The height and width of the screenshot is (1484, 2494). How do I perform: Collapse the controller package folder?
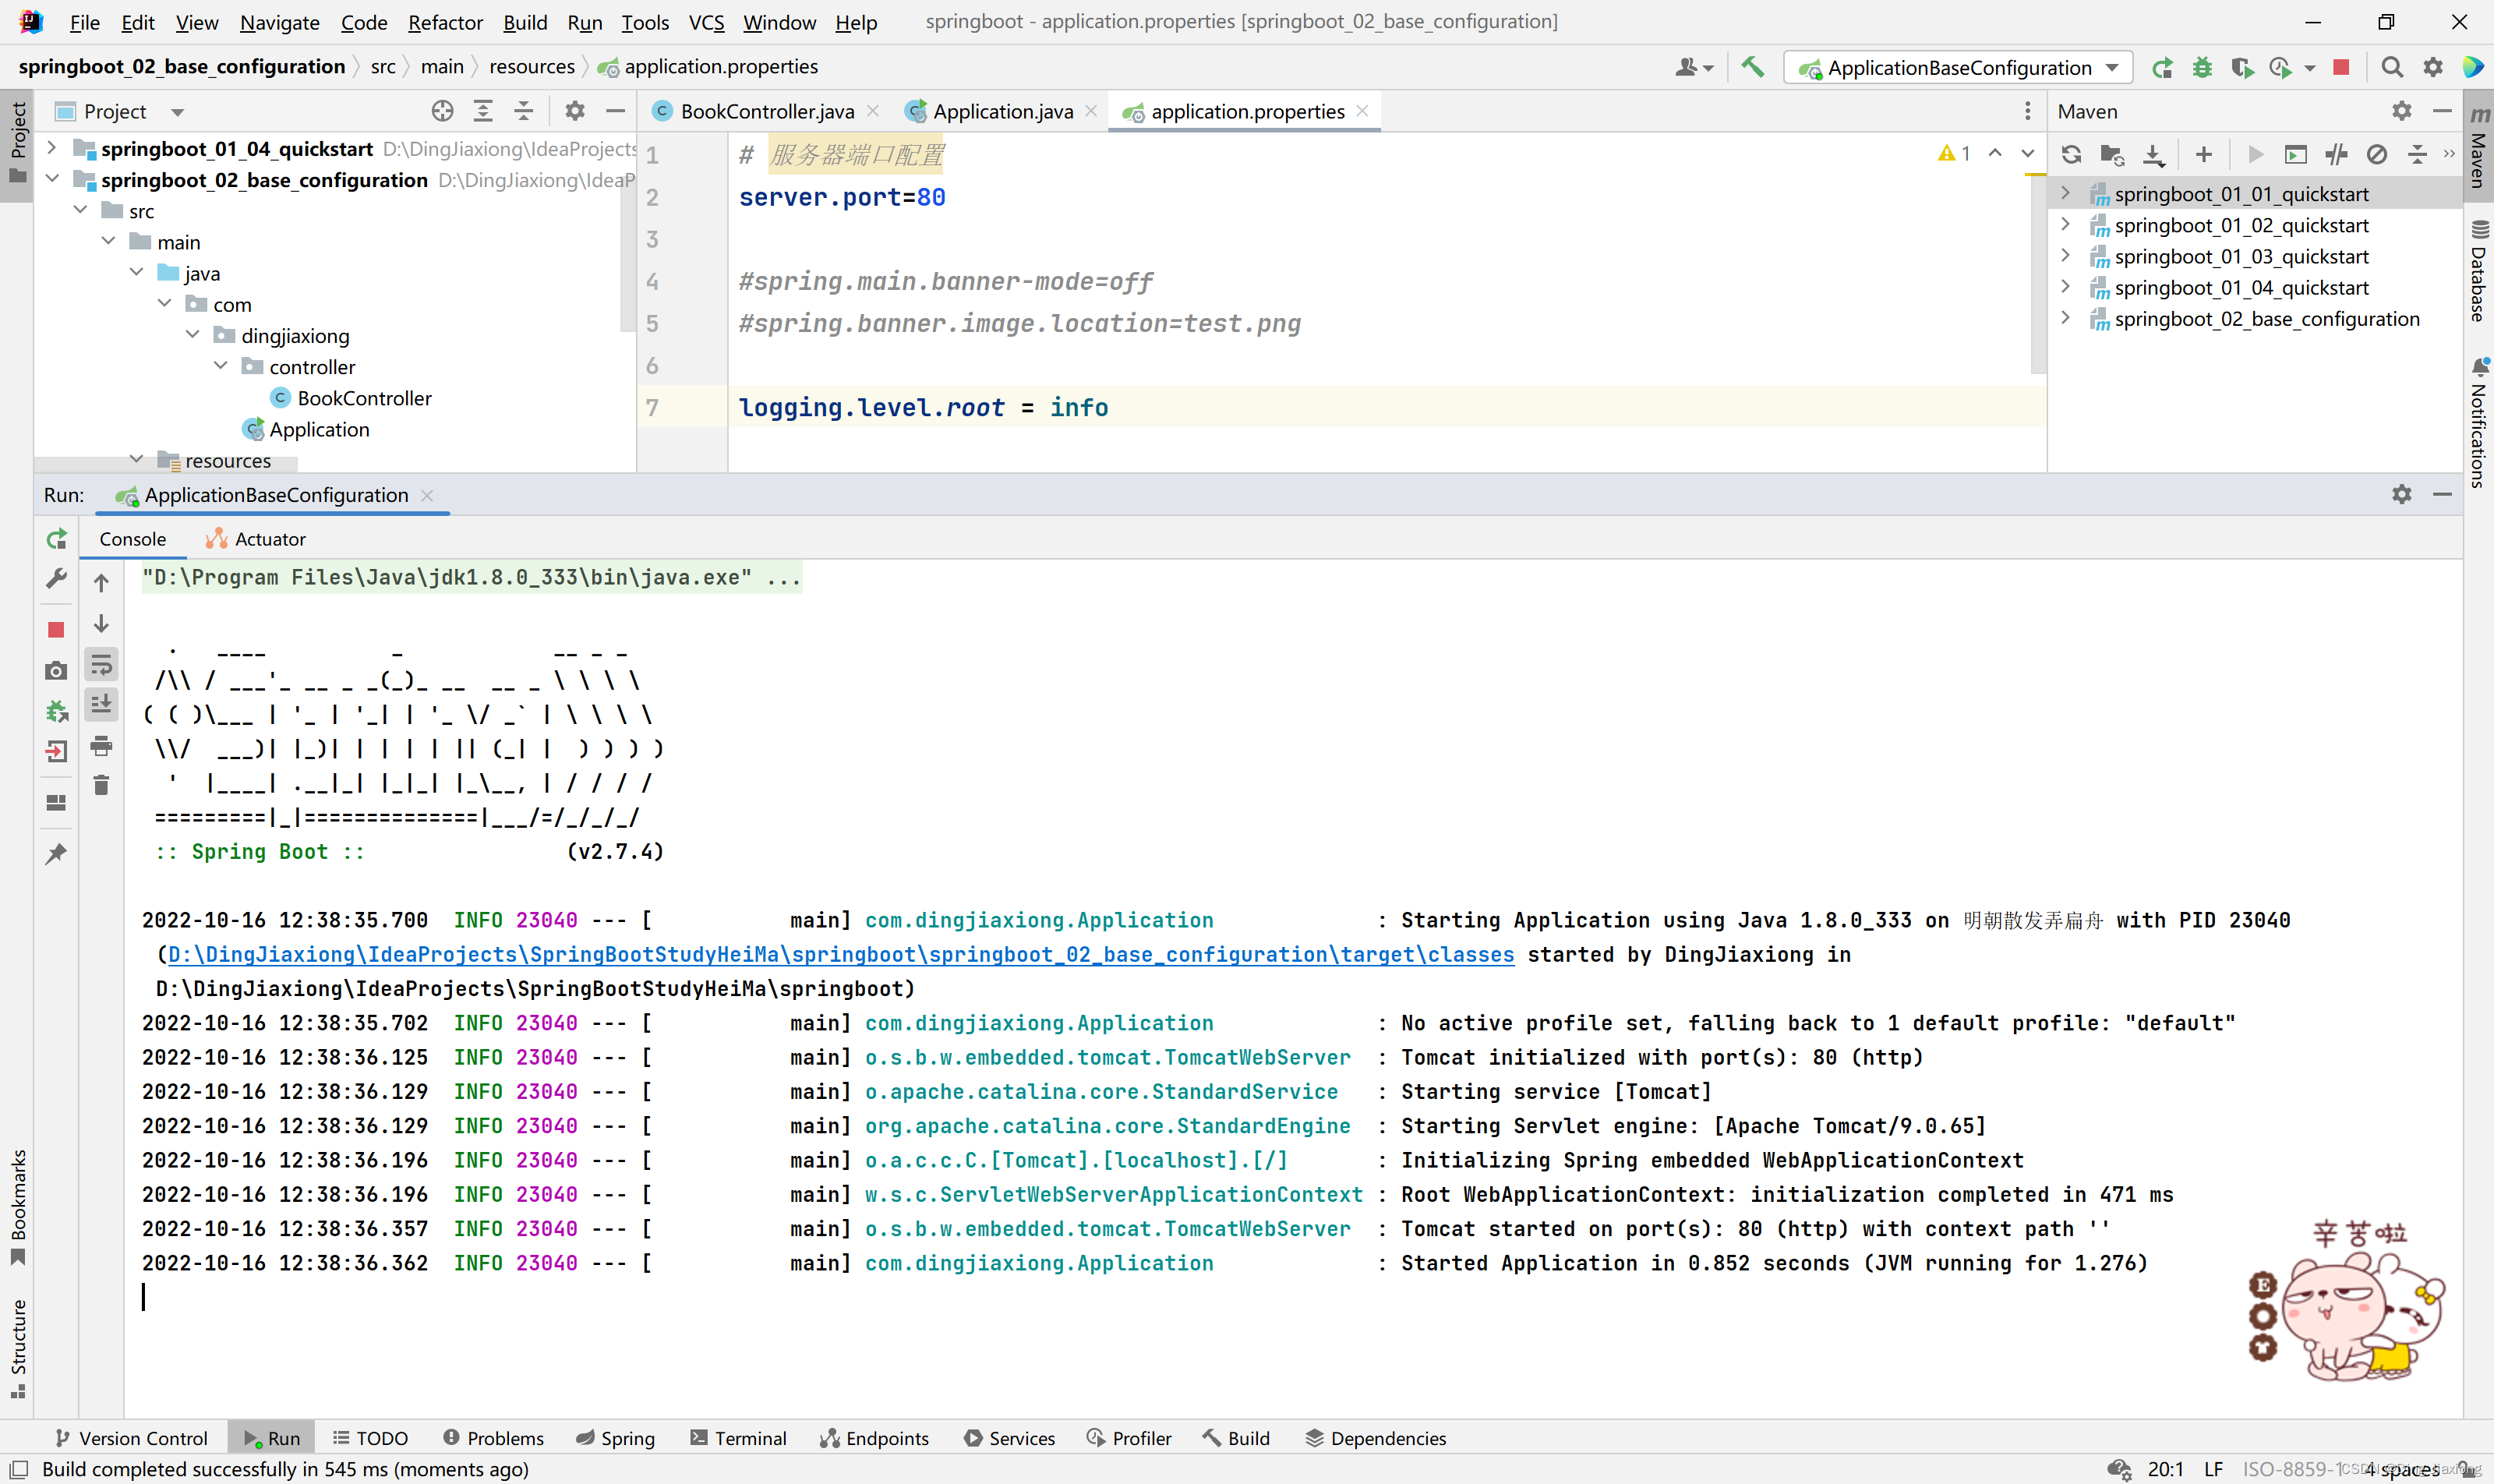[221, 366]
